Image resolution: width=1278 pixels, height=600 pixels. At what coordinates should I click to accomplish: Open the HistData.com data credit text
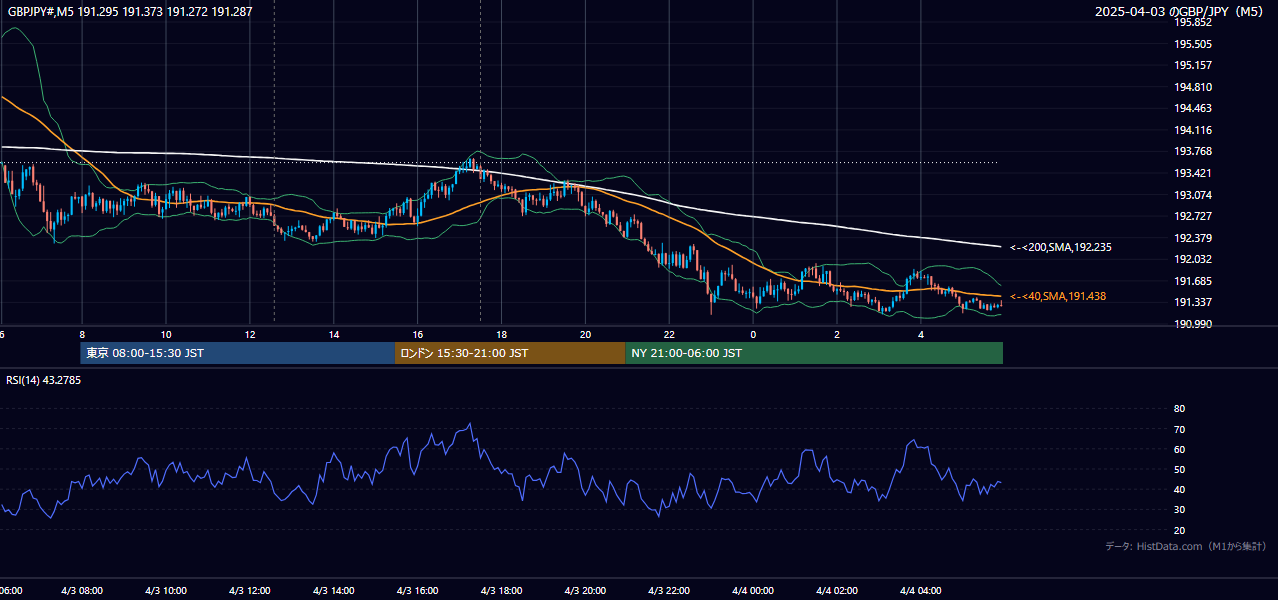1186,546
